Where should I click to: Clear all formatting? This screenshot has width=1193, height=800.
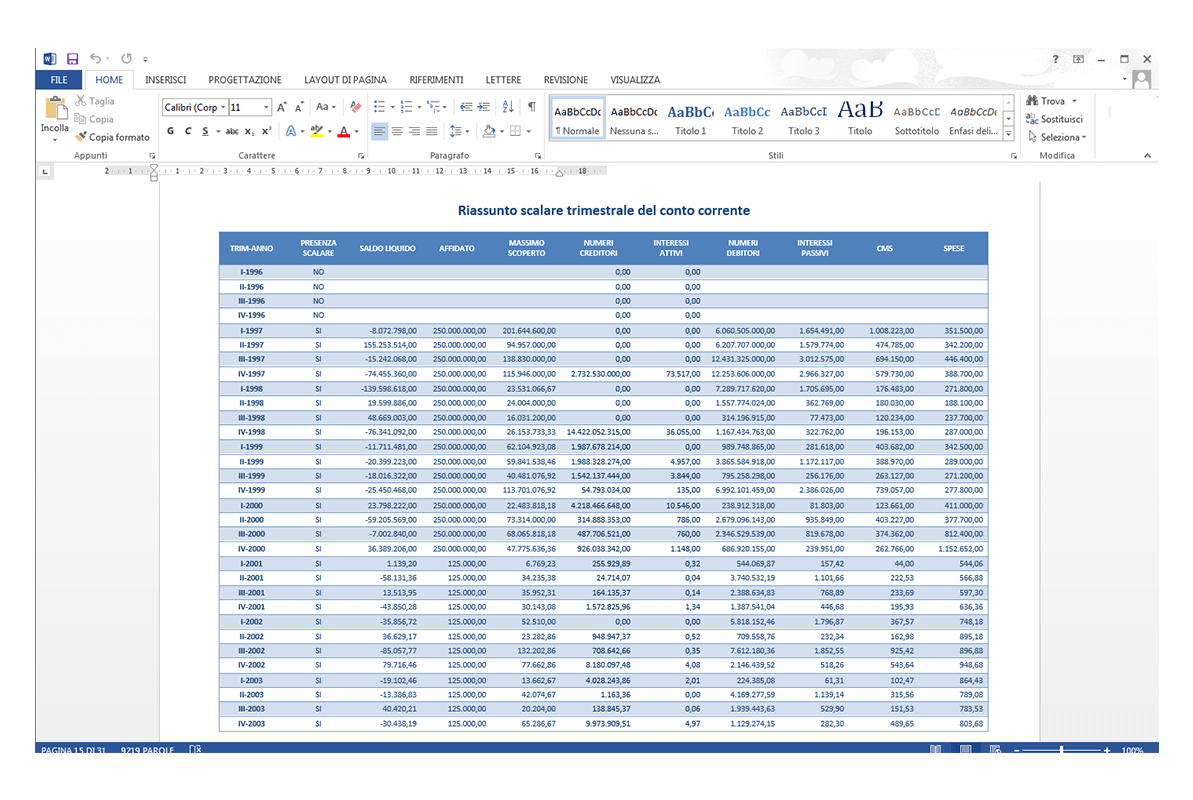[355, 107]
